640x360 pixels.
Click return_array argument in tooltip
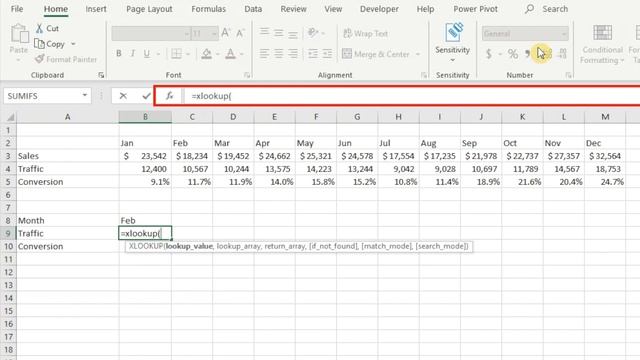(x=284, y=246)
